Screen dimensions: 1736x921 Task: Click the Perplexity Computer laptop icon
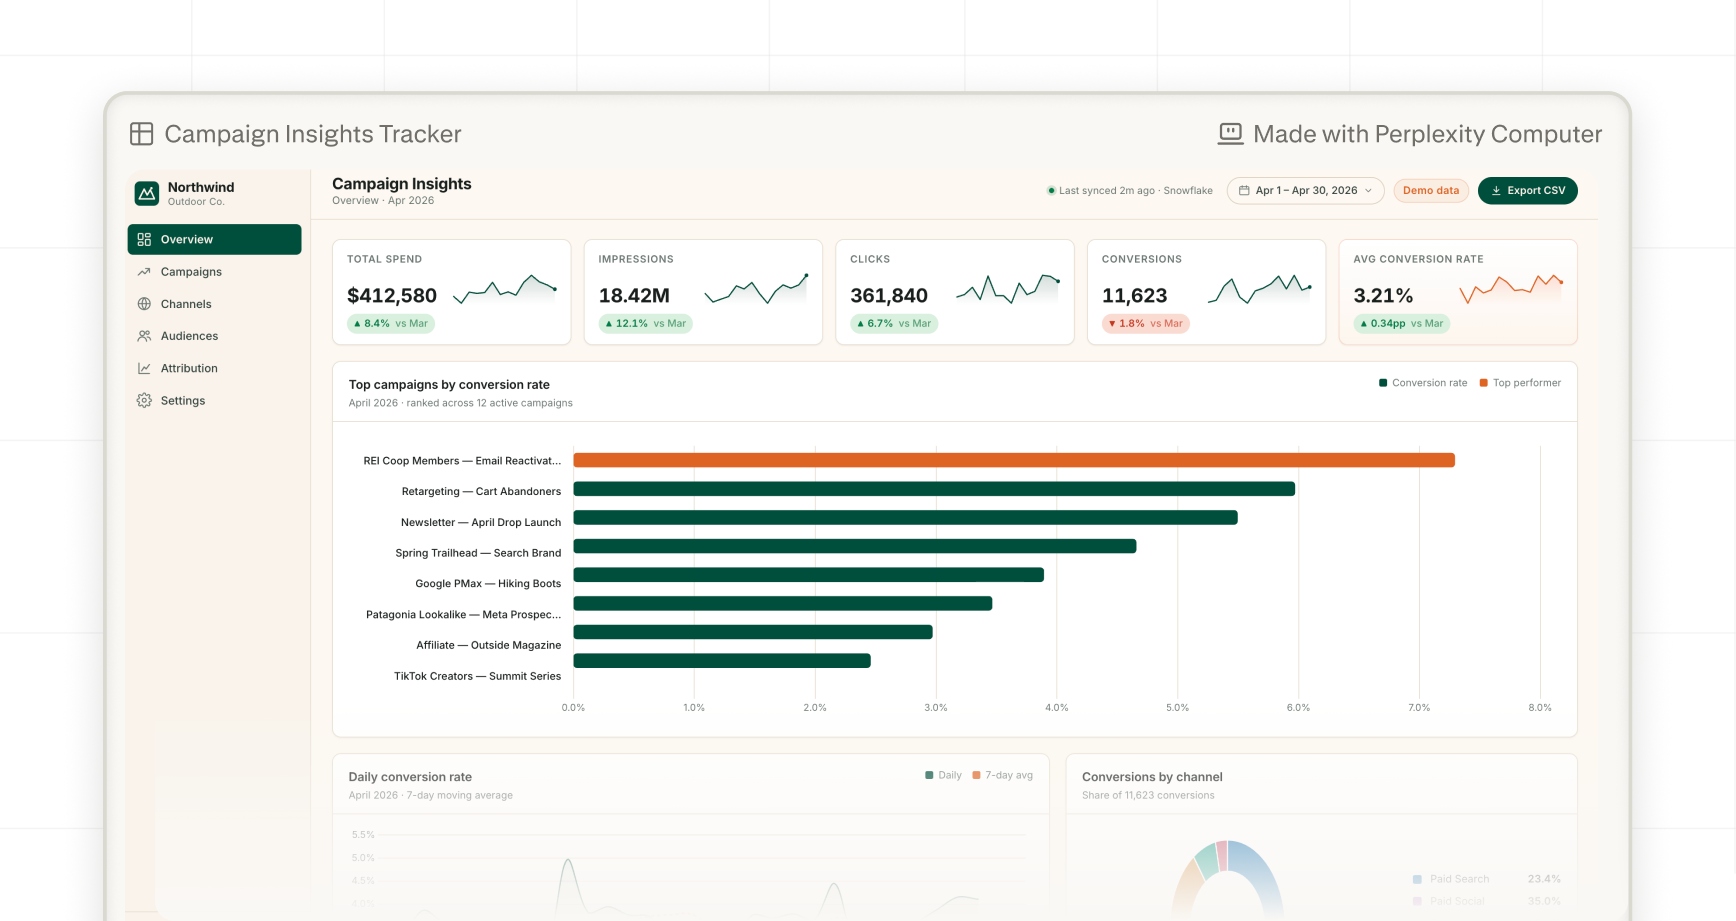[1231, 134]
